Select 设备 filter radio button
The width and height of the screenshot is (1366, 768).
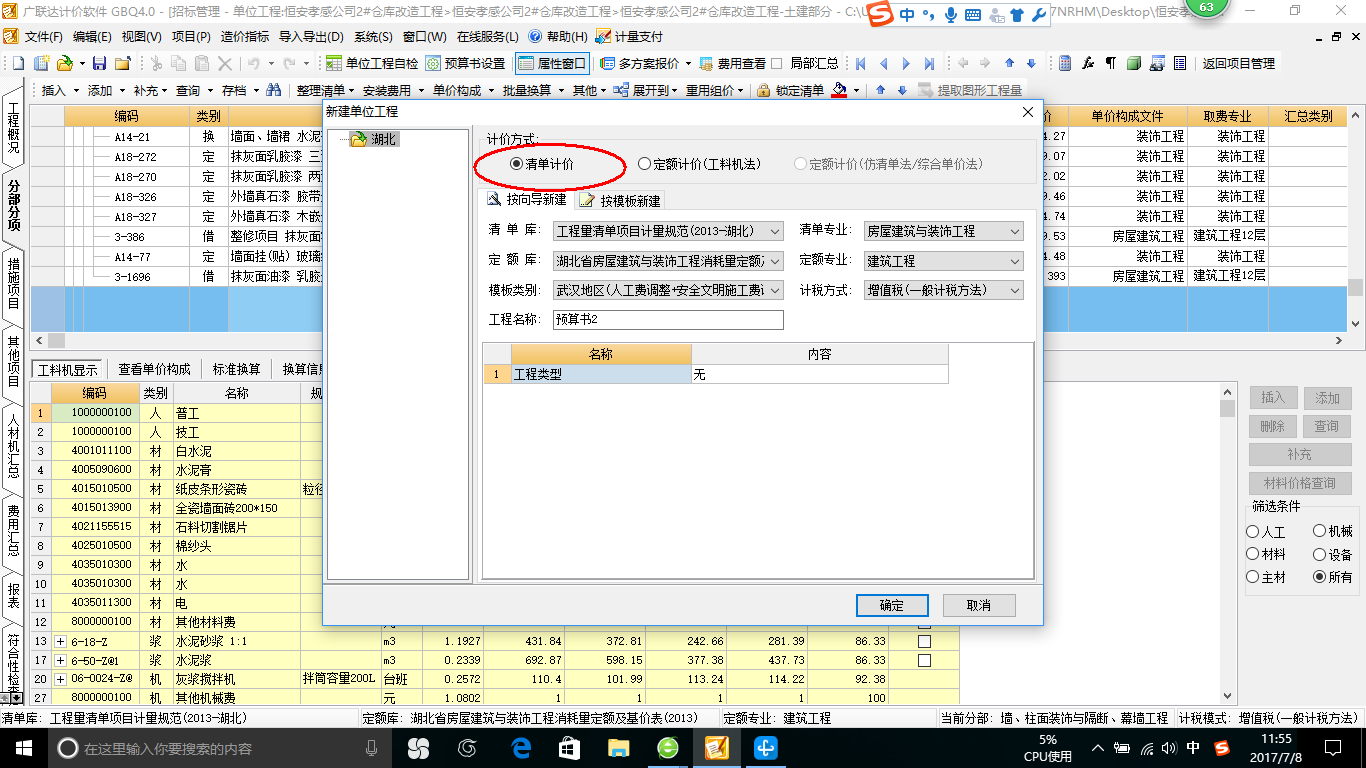[1320, 554]
